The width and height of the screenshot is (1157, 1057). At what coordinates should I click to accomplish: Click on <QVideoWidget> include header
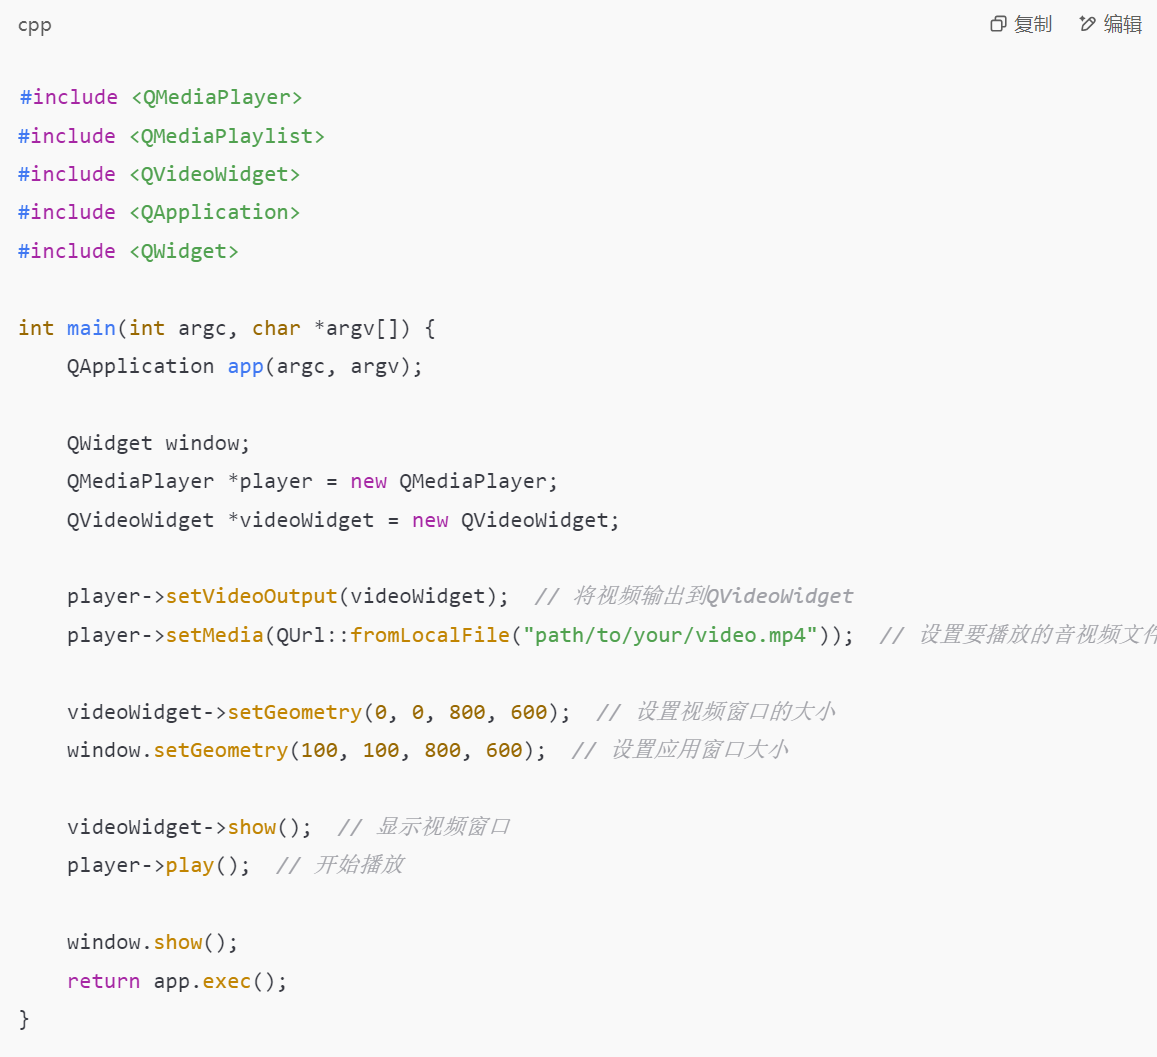[x=215, y=174]
